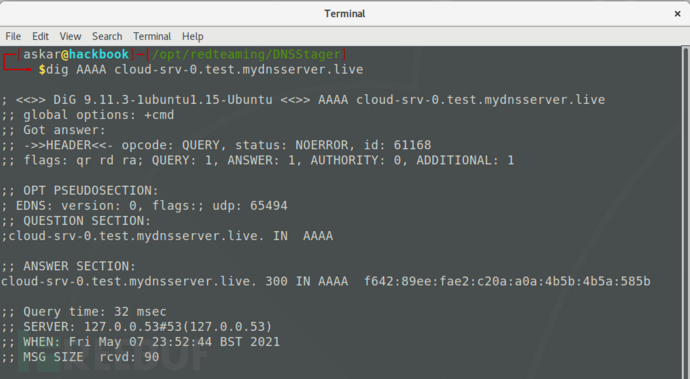The image size is (690, 379).
Task: Click the Query time: 32 msec line
Action: point(84,312)
